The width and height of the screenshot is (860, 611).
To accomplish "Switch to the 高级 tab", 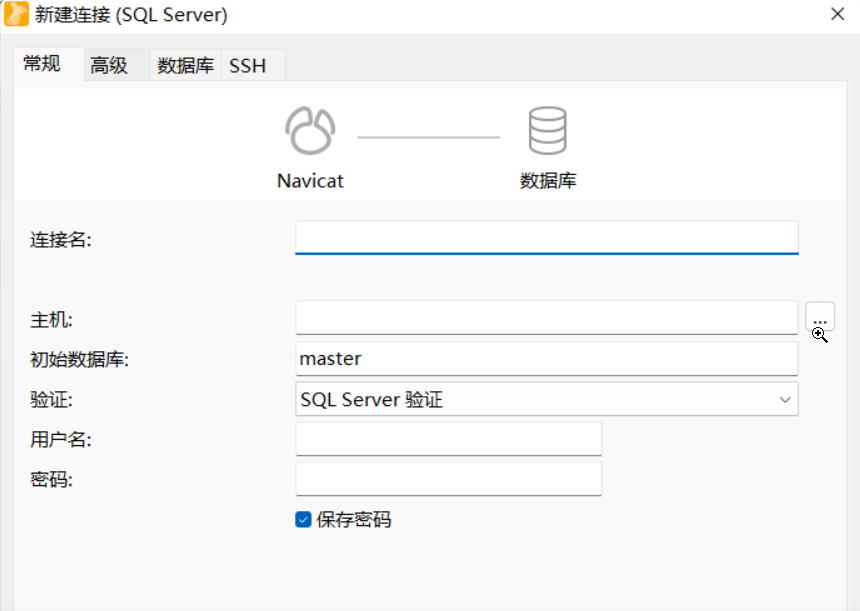I will [109, 66].
